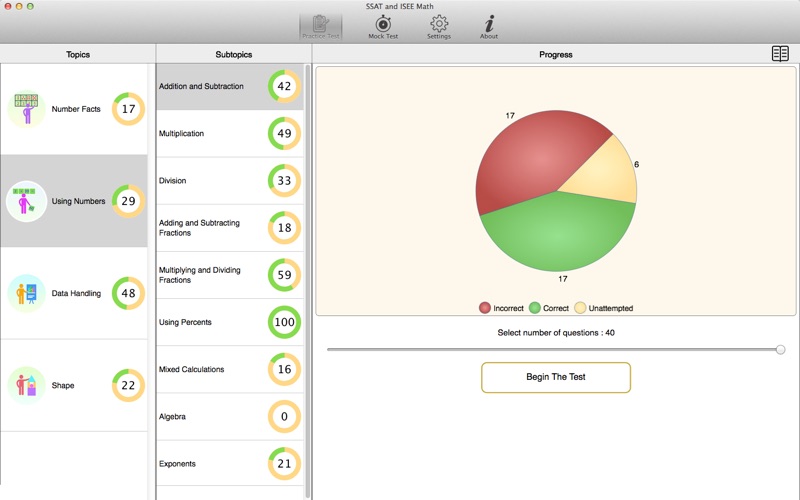The height and width of the screenshot is (500, 800).
Task: Open the Mixed Calculations subtopic label
Action: pyautogui.click(x=191, y=369)
